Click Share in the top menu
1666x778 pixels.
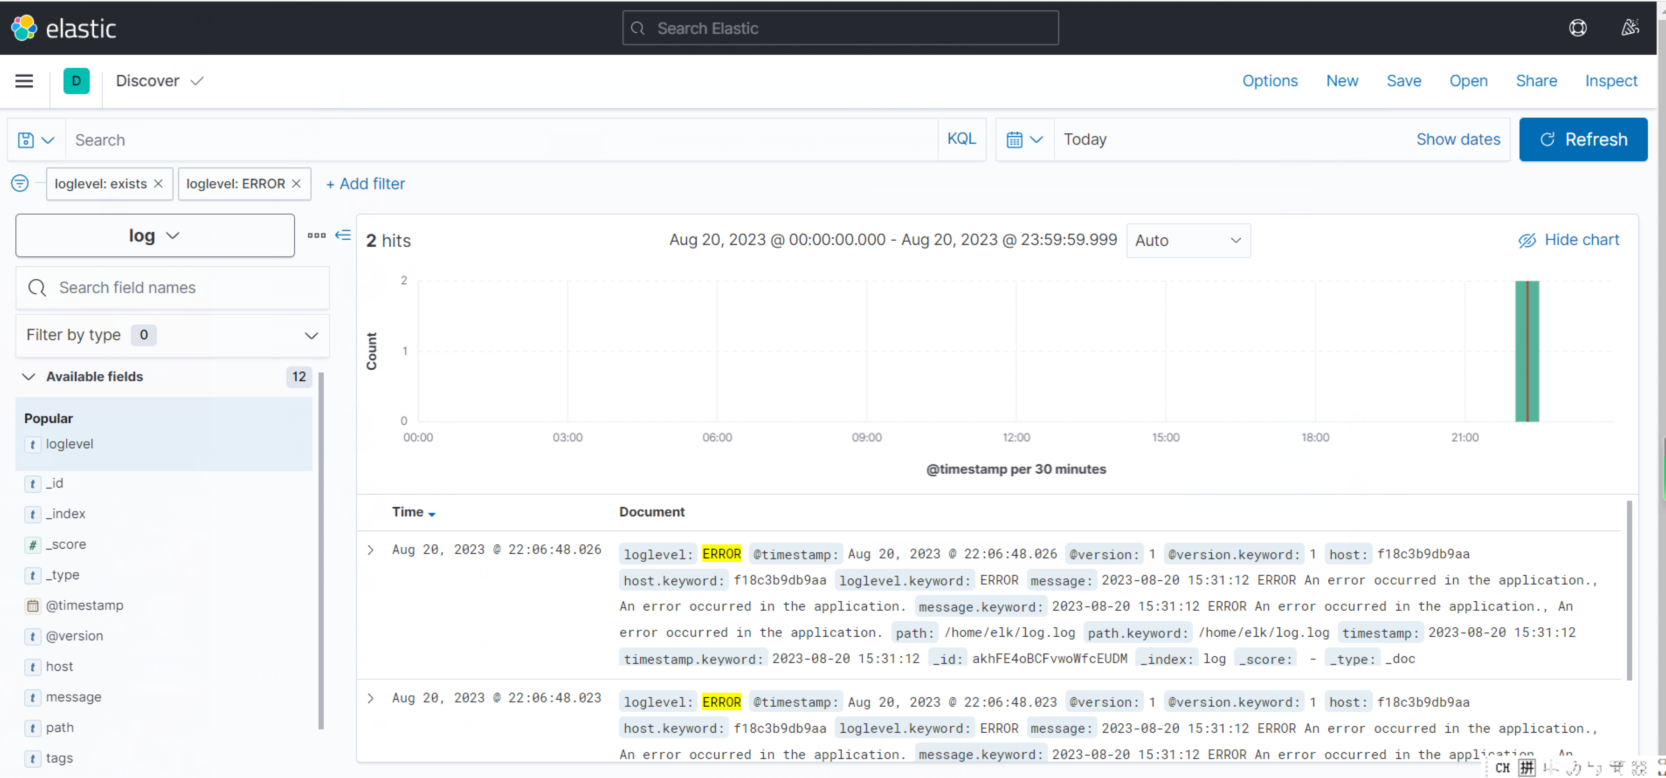(1536, 81)
